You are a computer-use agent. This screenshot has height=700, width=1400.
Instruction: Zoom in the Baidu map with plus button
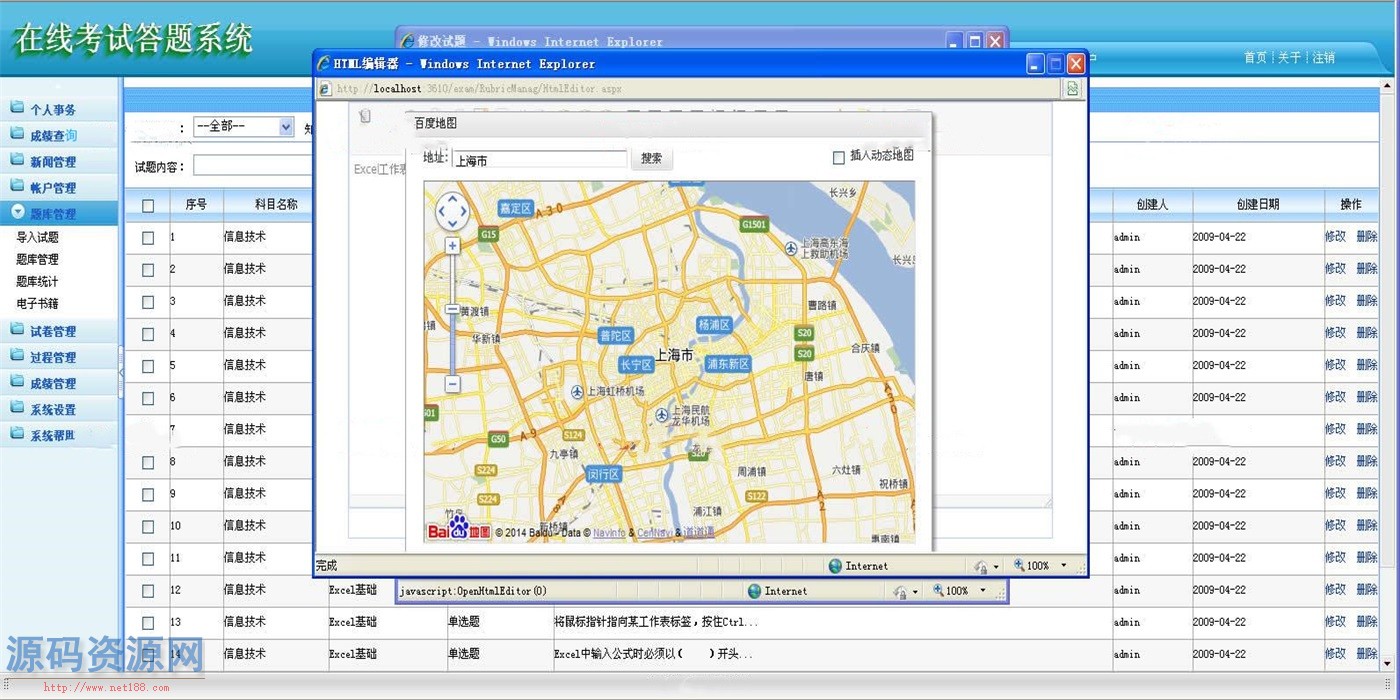[452, 246]
